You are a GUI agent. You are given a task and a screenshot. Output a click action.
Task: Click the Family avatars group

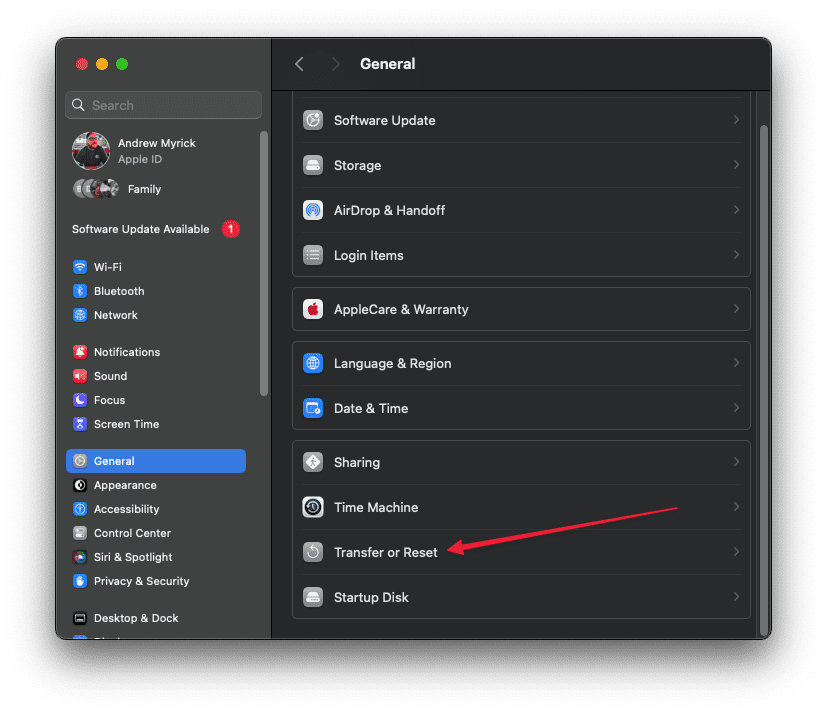pos(95,189)
